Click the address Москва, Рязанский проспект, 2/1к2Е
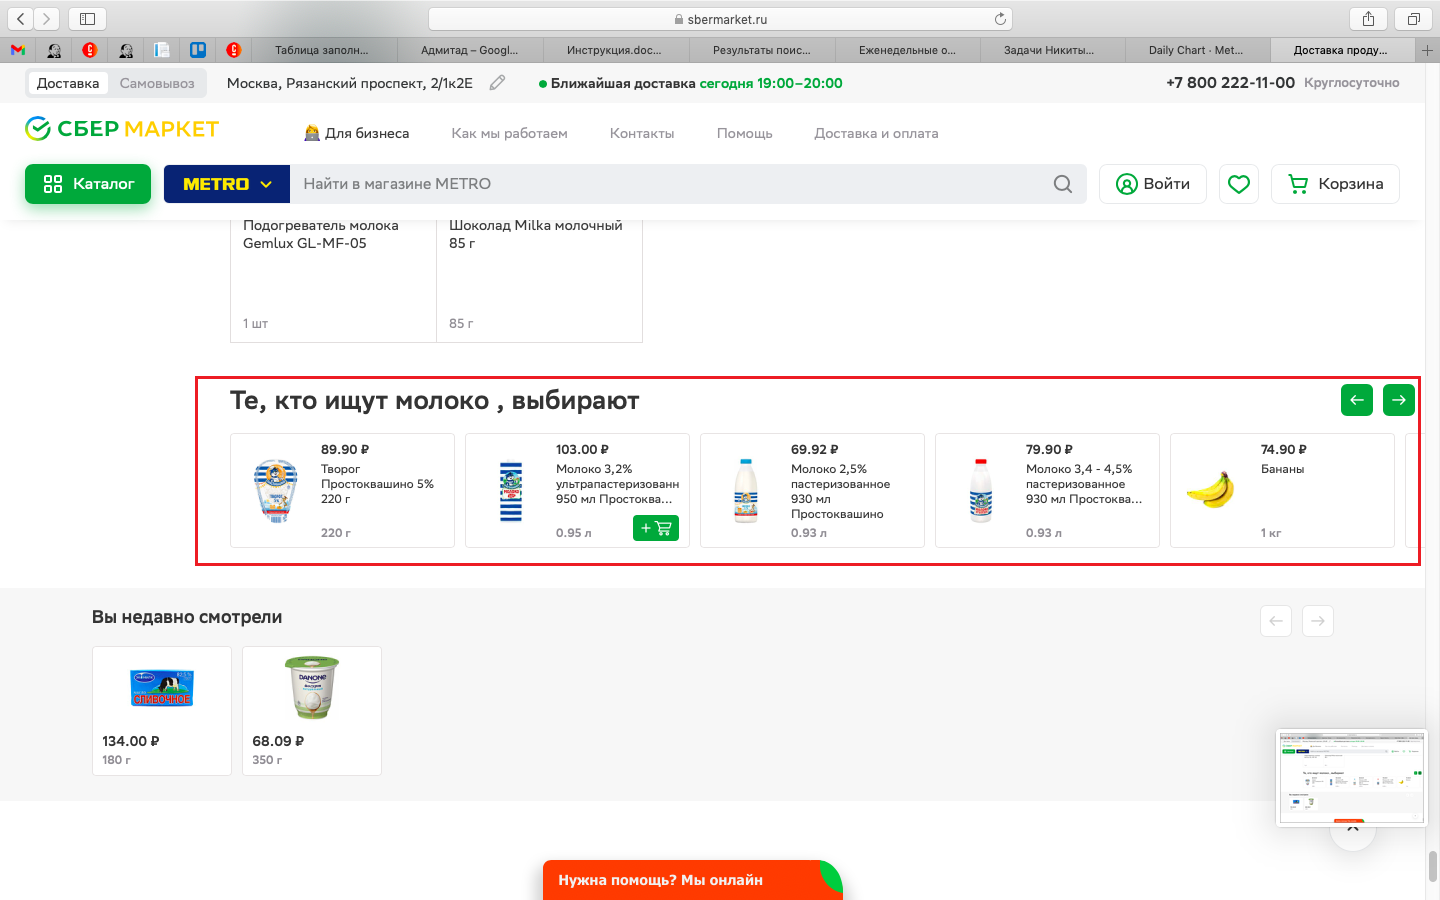Image resolution: width=1440 pixels, height=900 pixels. click(350, 83)
